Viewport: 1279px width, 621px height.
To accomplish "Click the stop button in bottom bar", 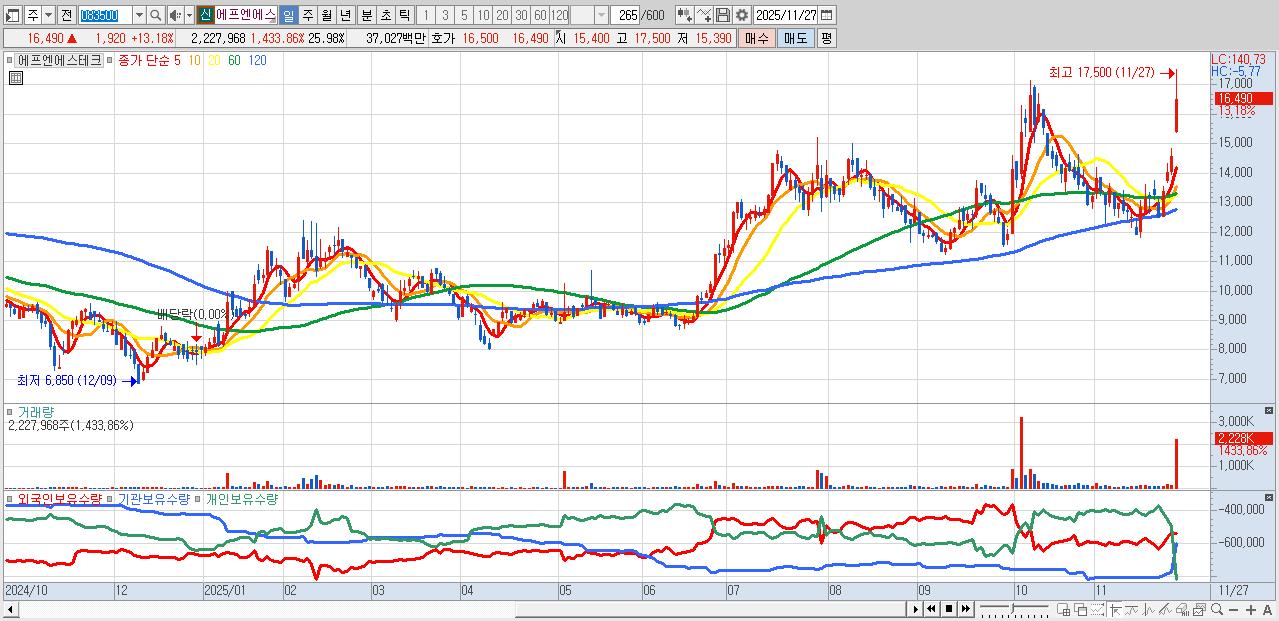I will [949, 609].
